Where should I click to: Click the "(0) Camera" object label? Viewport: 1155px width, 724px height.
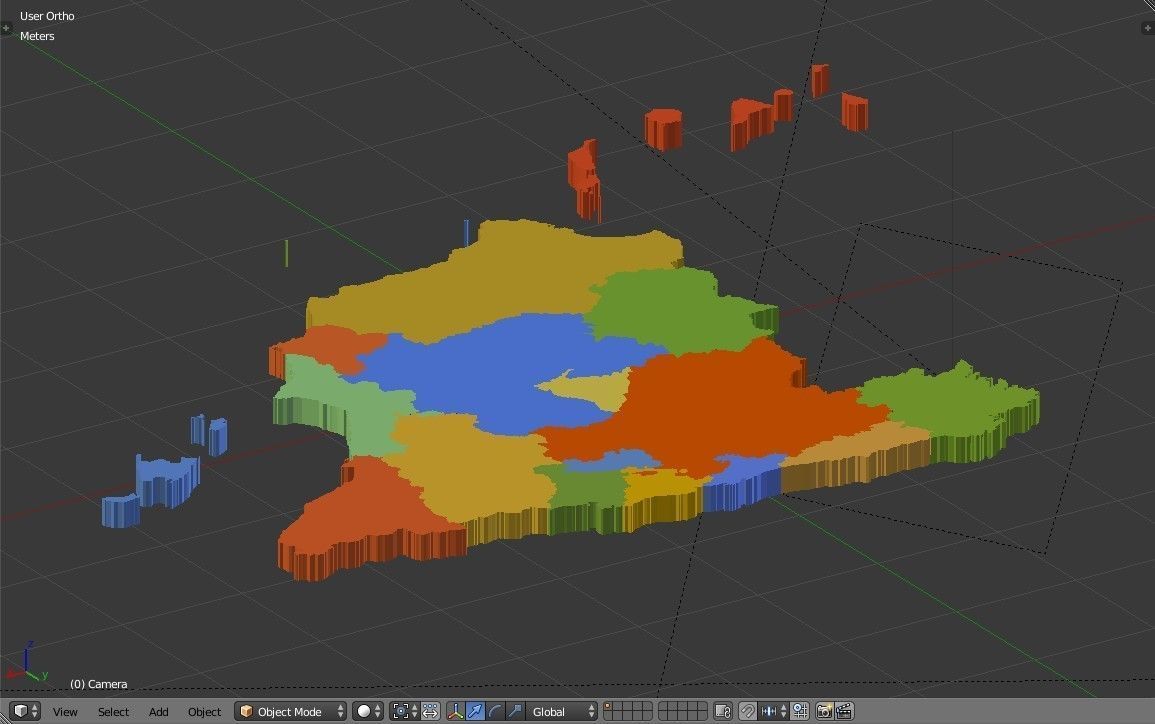pos(99,684)
